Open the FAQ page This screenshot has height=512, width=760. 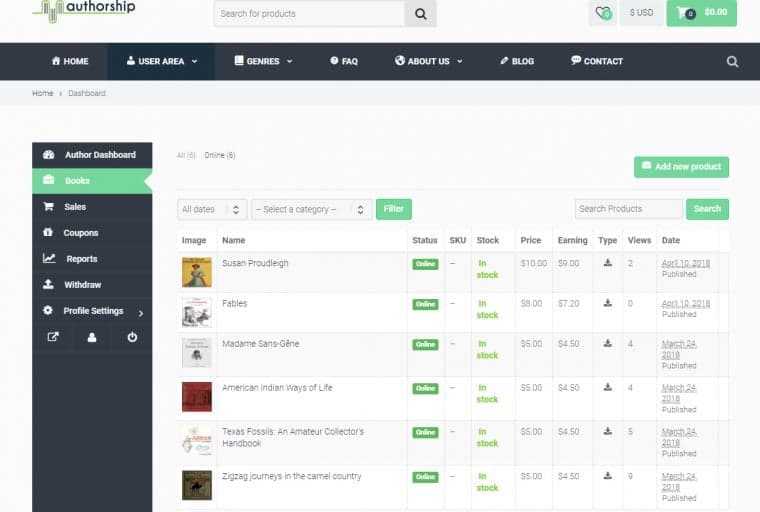pyautogui.click(x=344, y=62)
